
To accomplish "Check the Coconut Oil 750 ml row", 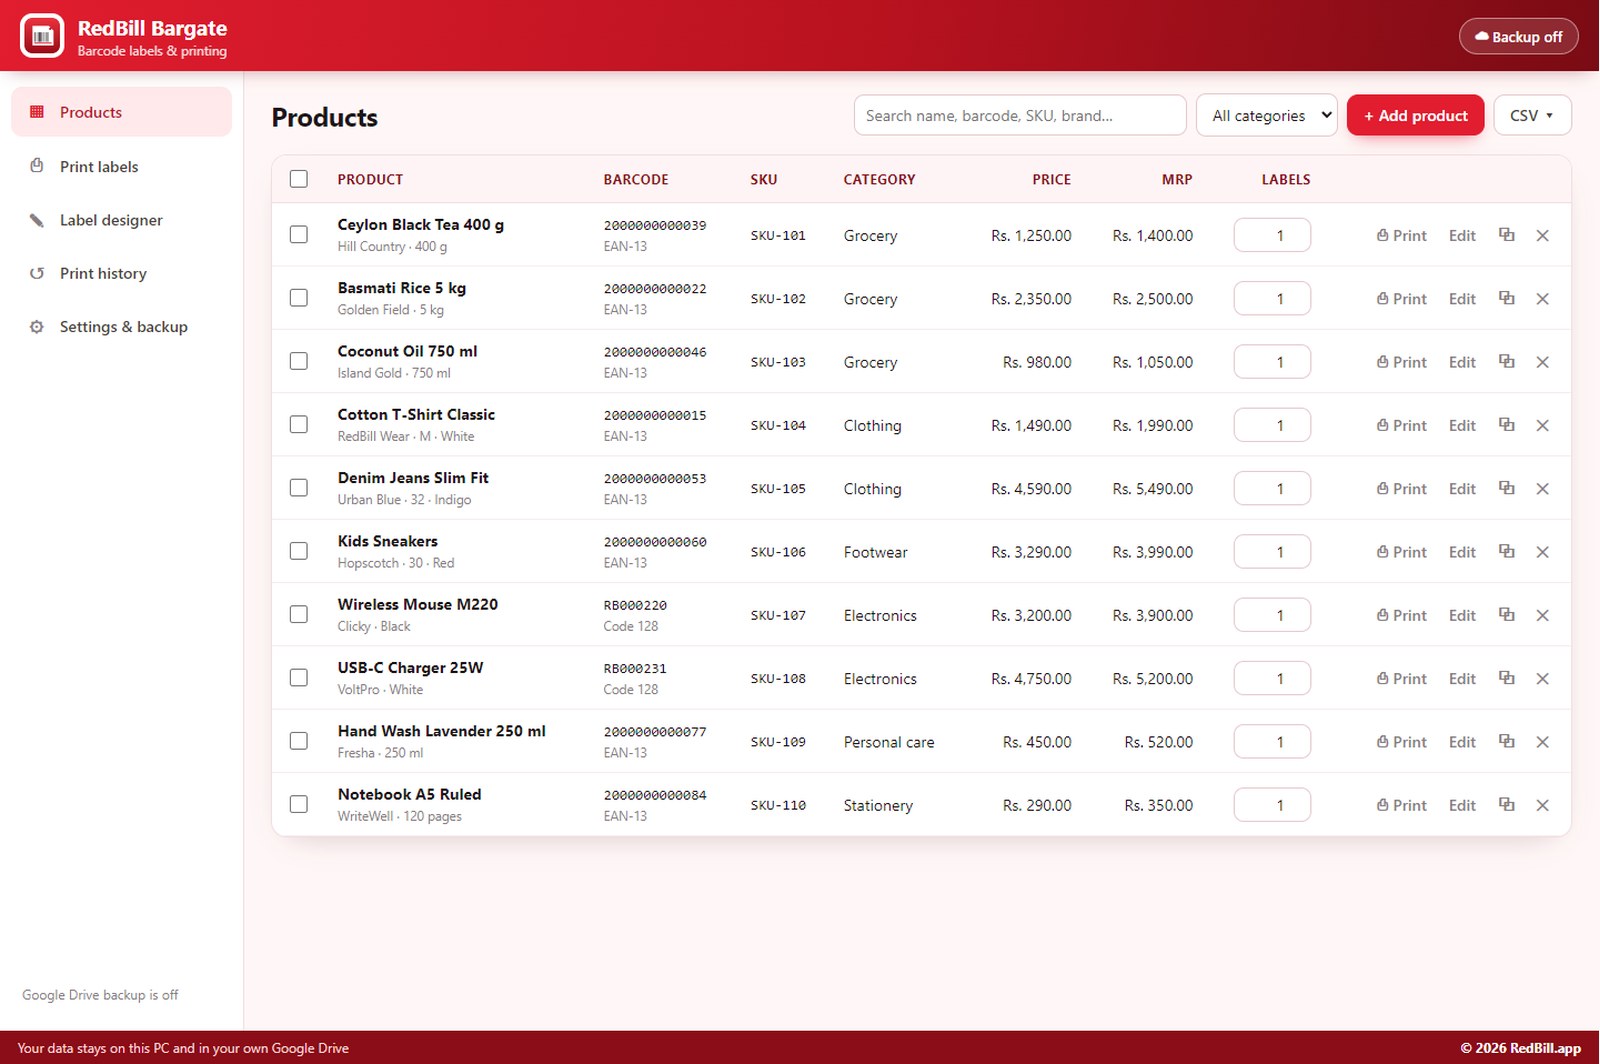I will [x=299, y=361].
